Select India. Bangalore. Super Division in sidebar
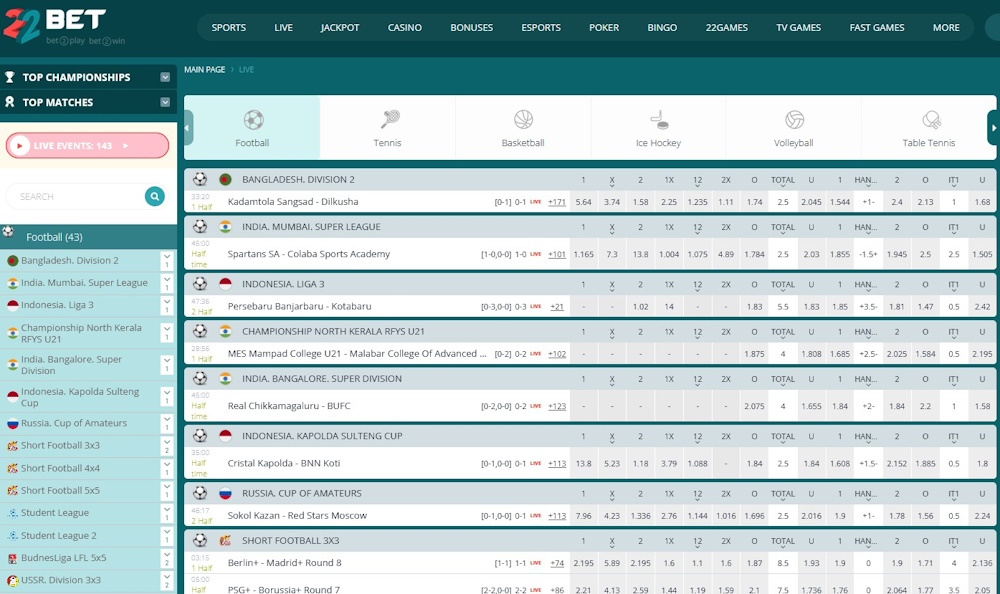Screen dimensions: 1000x594 coord(71,365)
